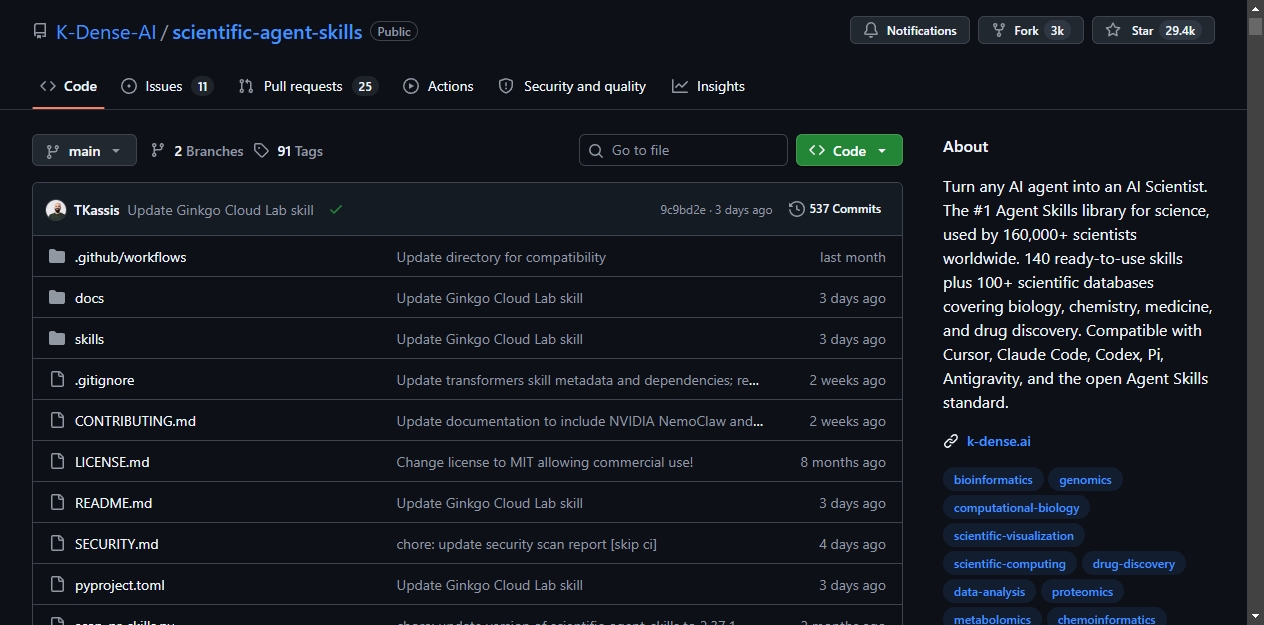Open the skills folder name
This screenshot has width=1264, height=625.
click(x=89, y=339)
